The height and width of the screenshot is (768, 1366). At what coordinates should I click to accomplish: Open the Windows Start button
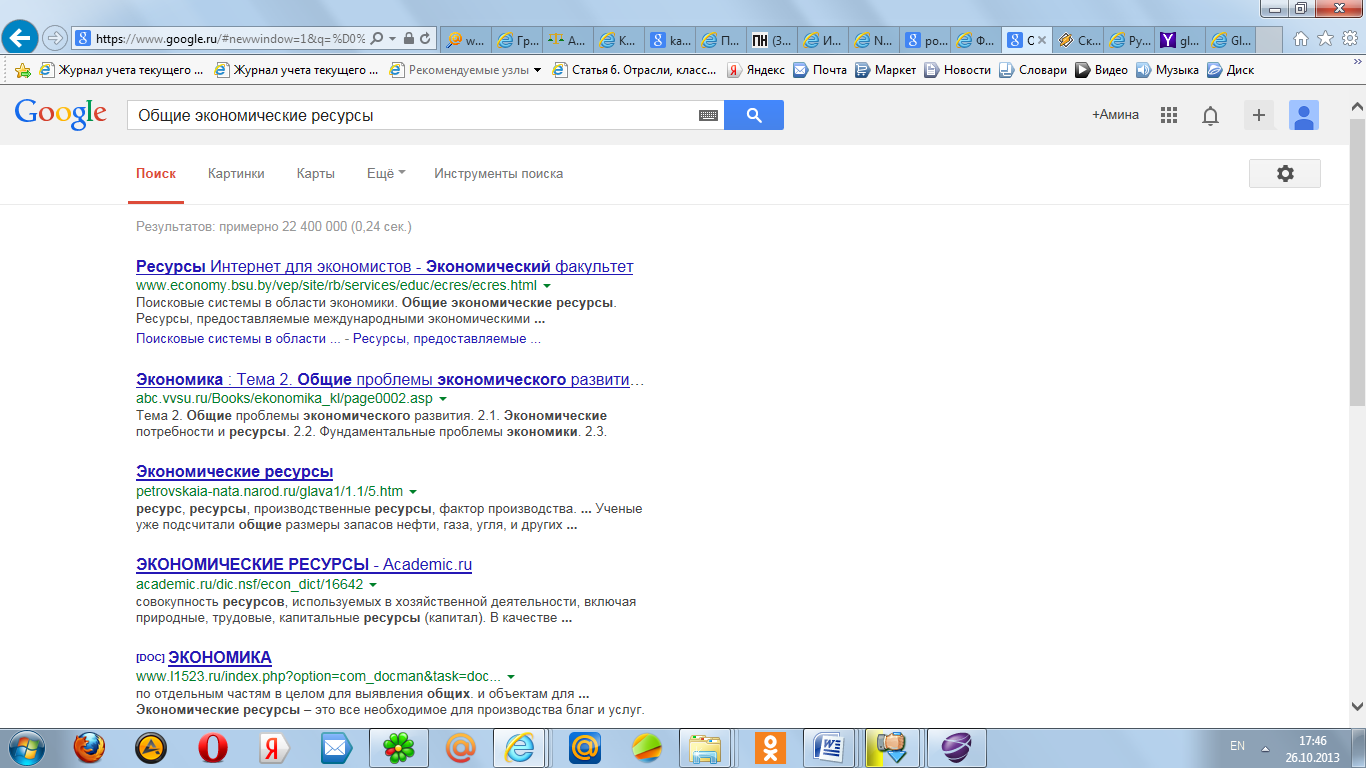click(x=26, y=747)
